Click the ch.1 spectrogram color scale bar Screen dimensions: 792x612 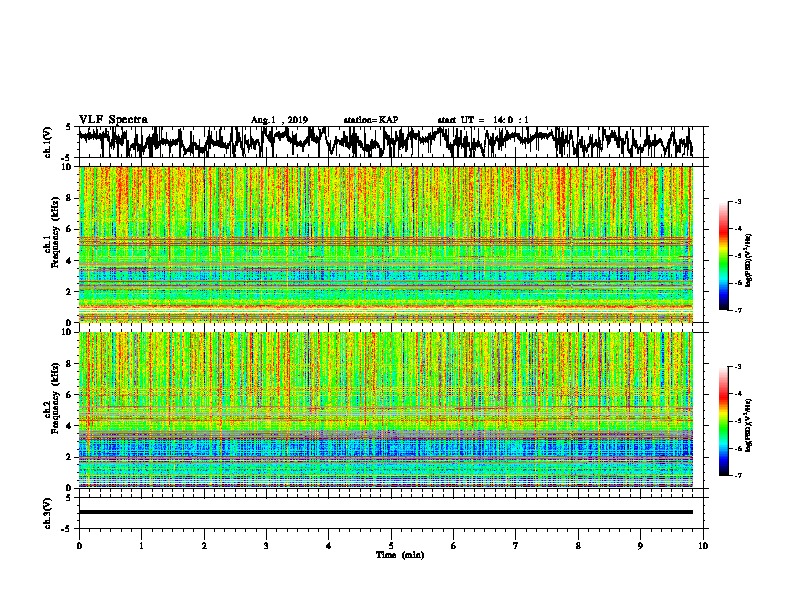tap(723, 256)
